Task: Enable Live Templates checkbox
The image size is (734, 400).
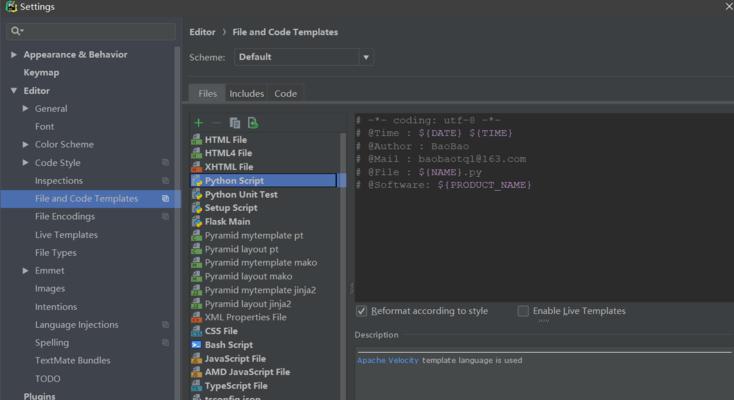Action: 523,311
